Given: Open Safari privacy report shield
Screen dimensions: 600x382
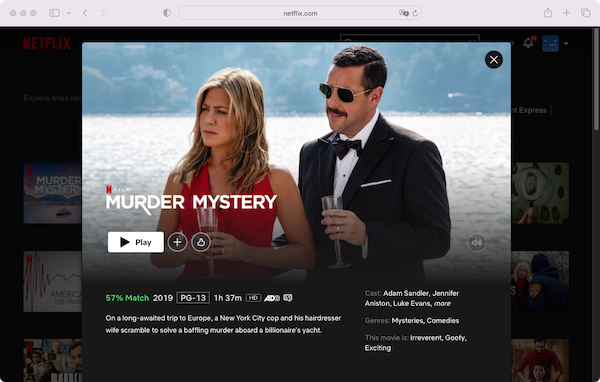Looking at the screenshot, I should point(167,13).
